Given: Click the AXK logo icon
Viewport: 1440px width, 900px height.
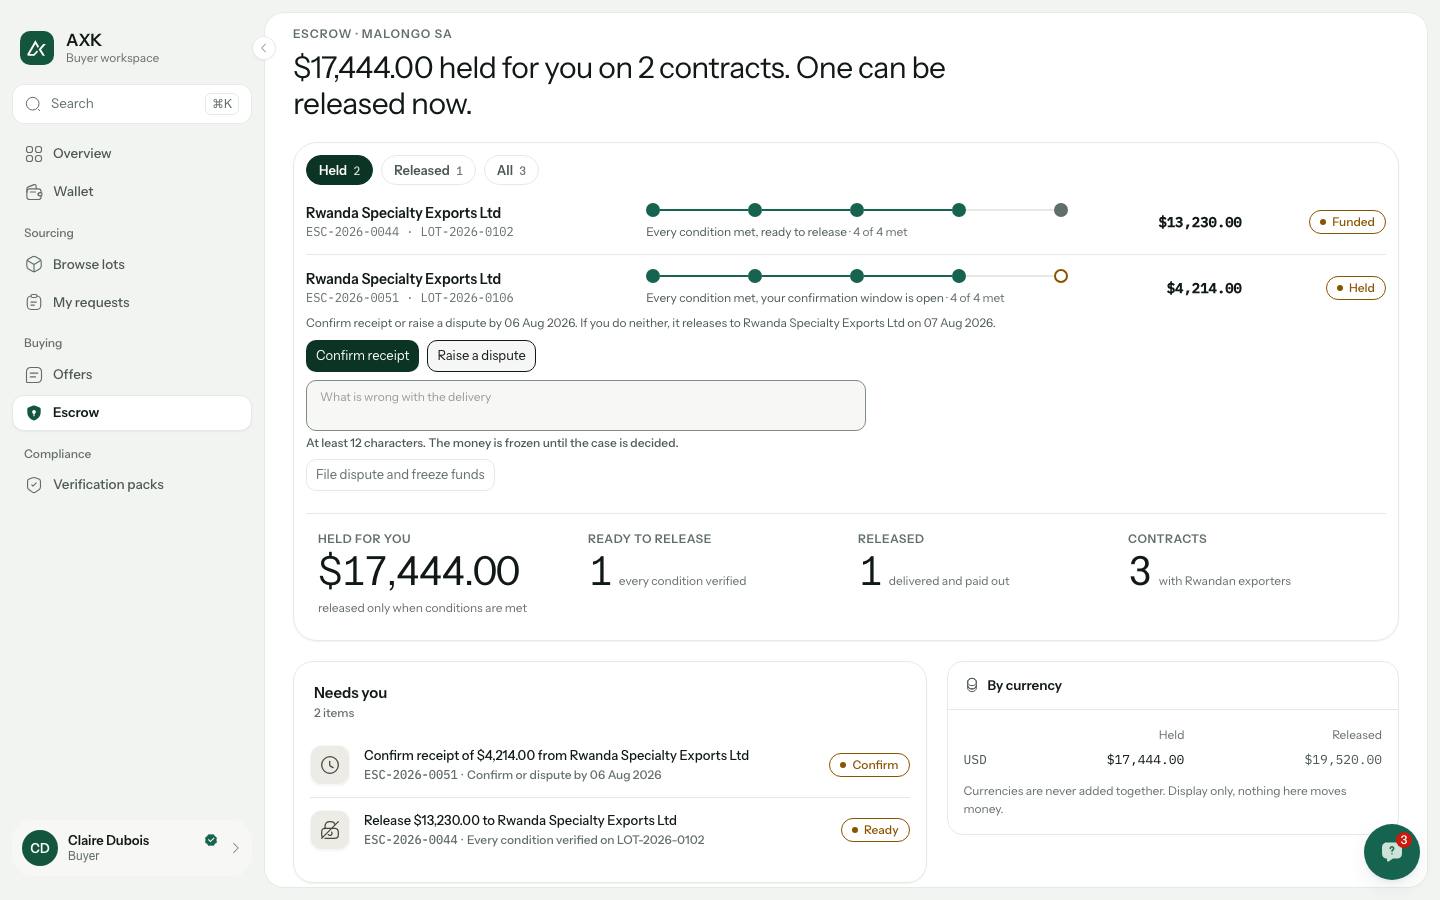Looking at the screenshot, I should [x=37, y=48].
